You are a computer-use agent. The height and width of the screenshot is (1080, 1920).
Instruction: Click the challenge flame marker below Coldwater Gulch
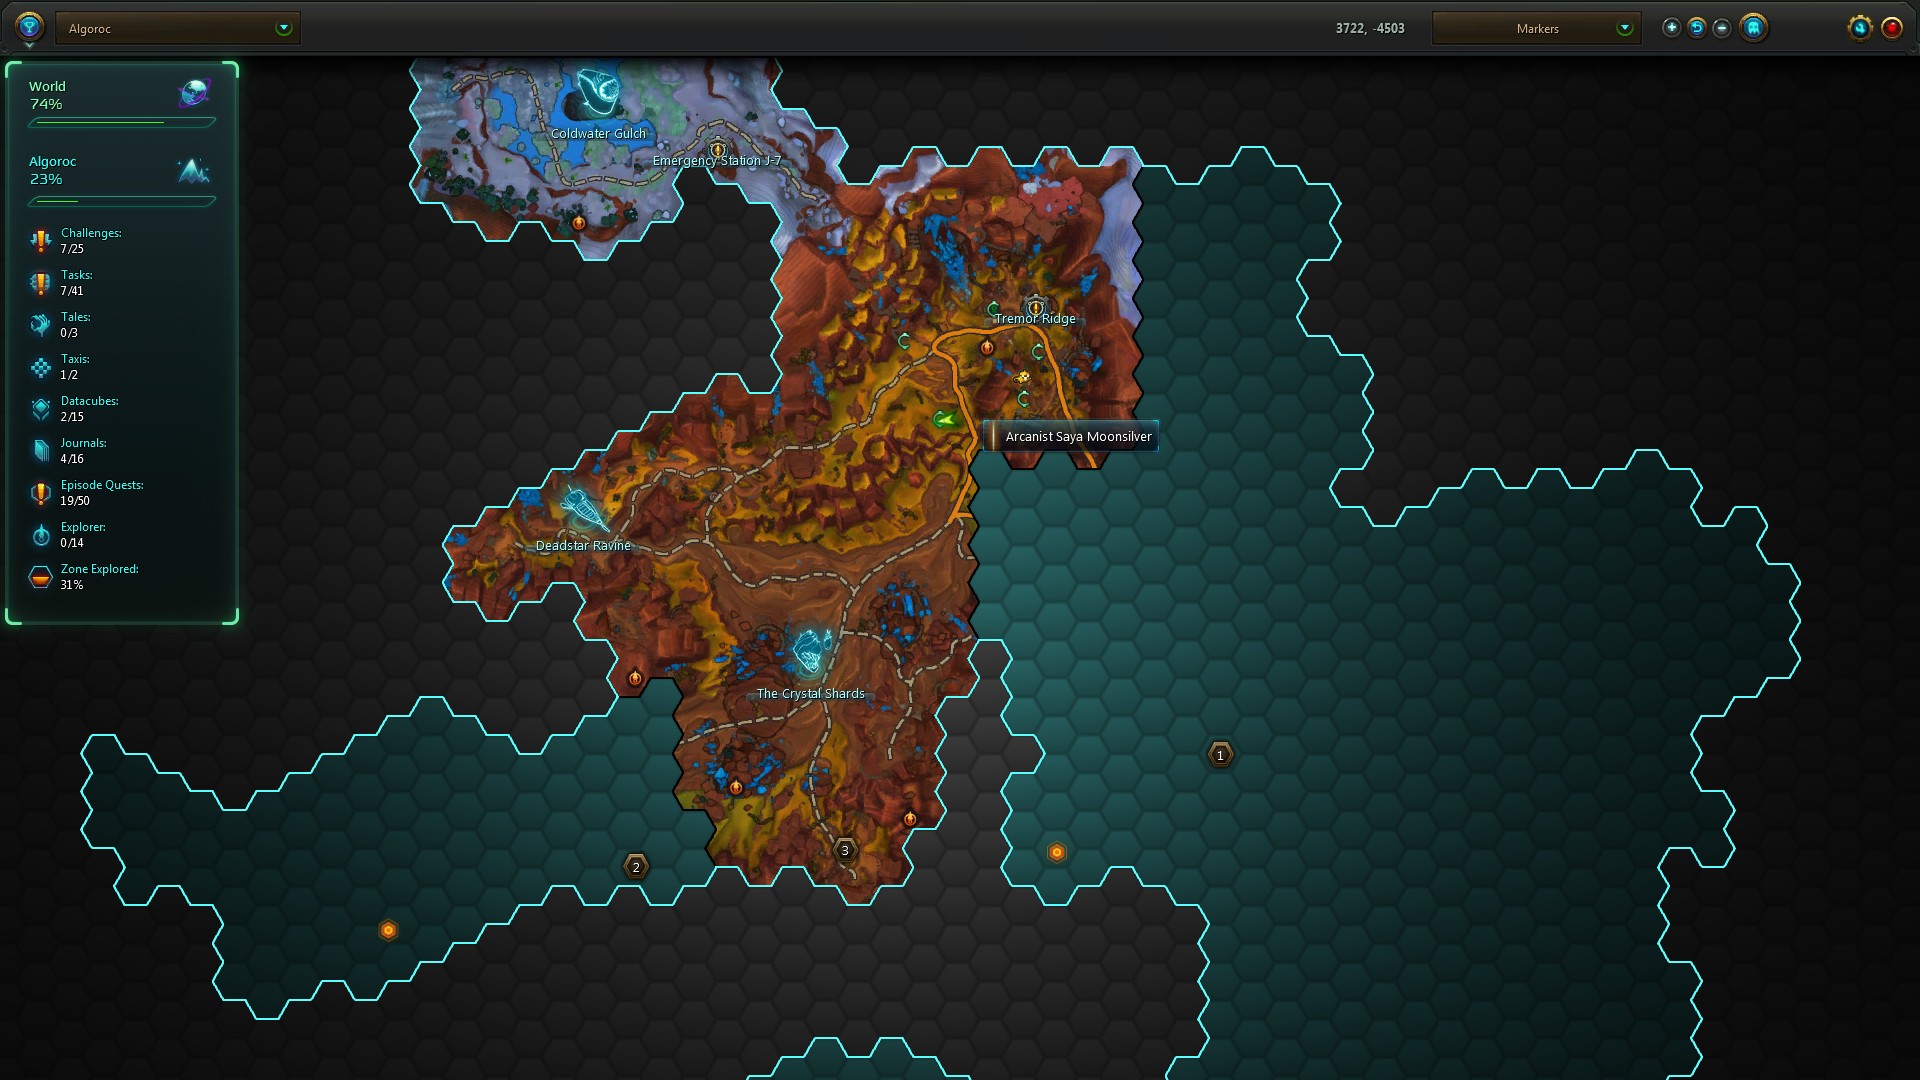click(x=578, y=223)
